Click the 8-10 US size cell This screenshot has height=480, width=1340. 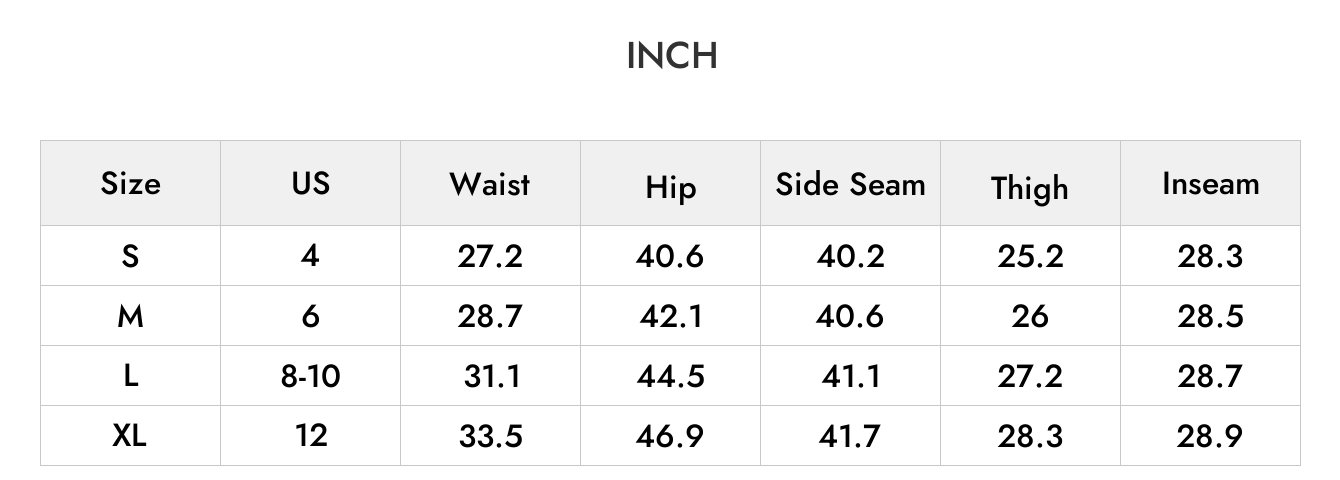[310, 376]
